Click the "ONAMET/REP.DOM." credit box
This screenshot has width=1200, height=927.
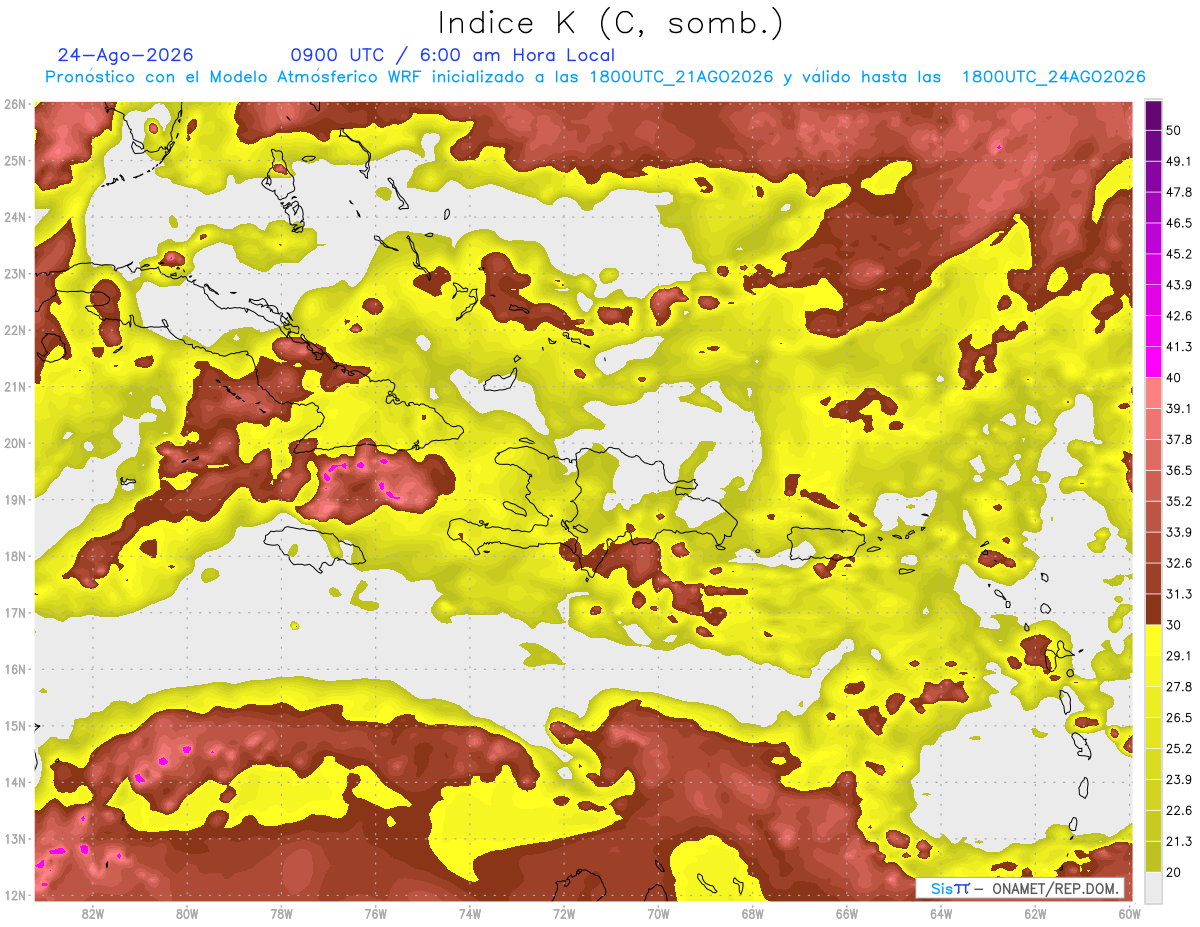pos(1020,888)
